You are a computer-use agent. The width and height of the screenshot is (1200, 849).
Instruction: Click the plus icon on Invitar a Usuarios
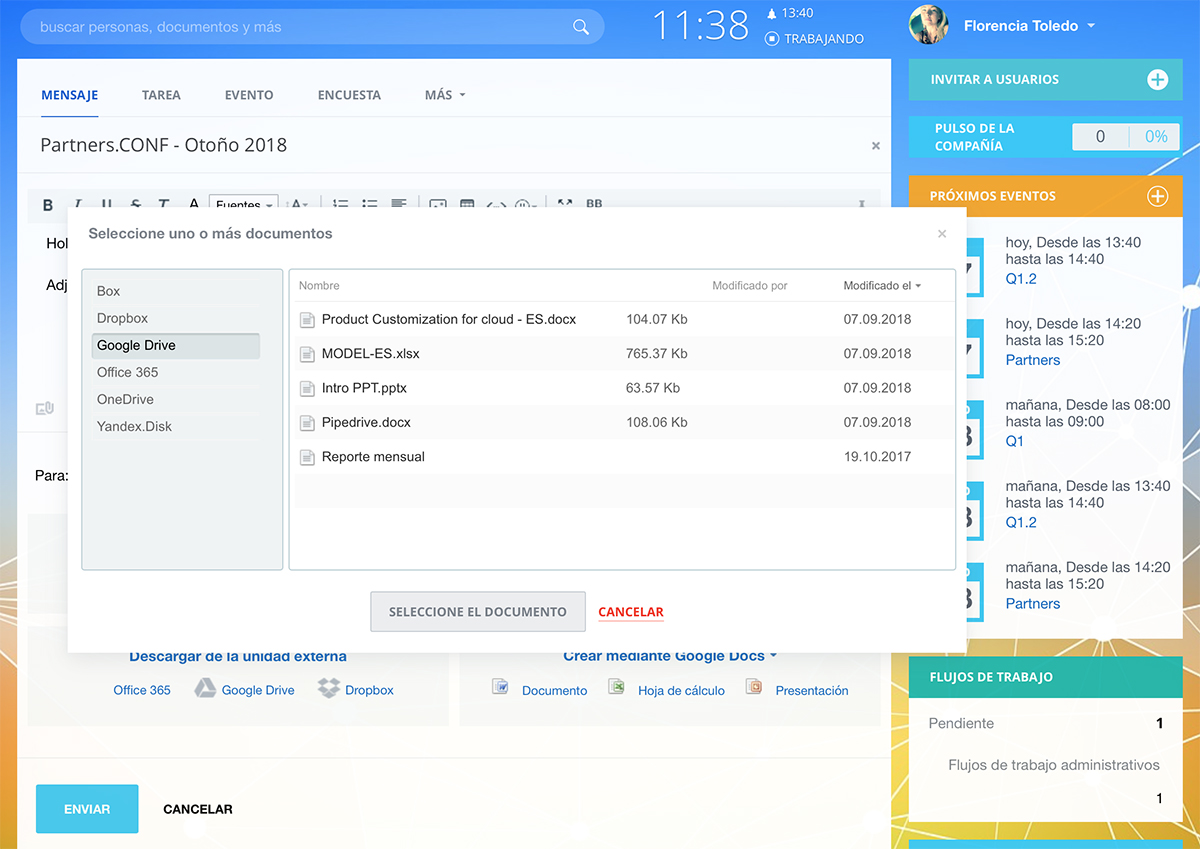1157,80
